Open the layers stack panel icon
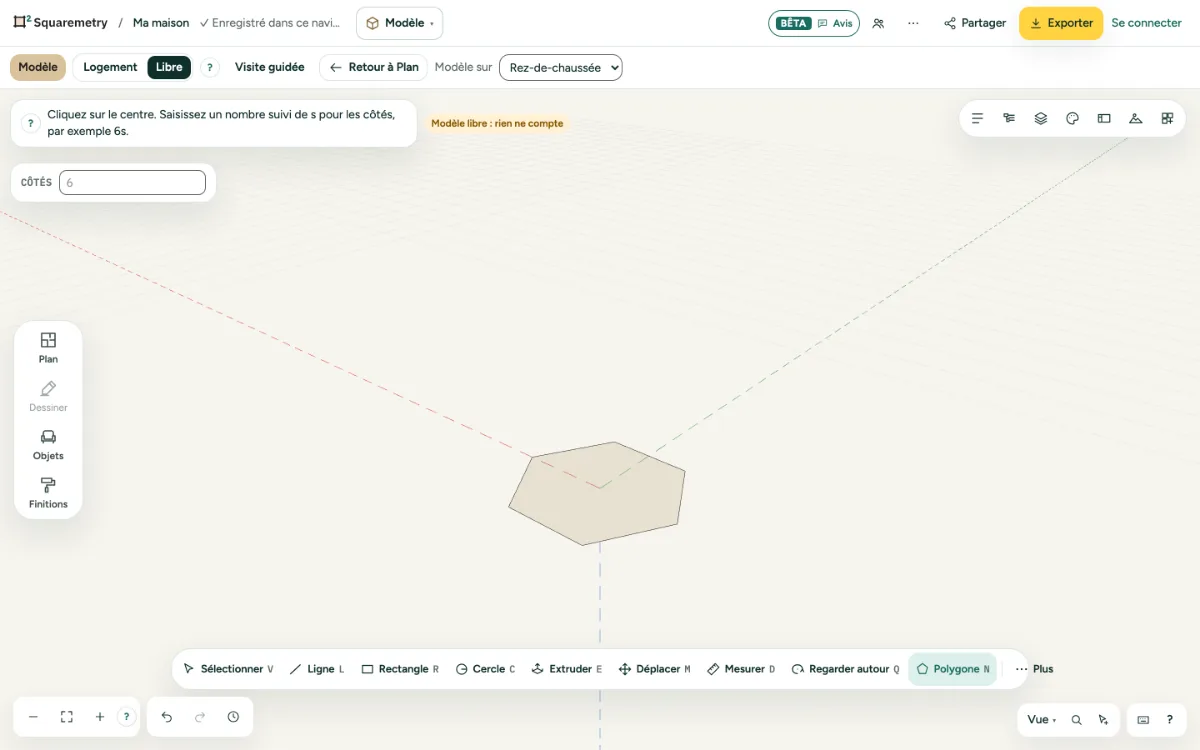Image resolution: width=1200 pixels, height=750 pixels. click(x=1041, y=118)
